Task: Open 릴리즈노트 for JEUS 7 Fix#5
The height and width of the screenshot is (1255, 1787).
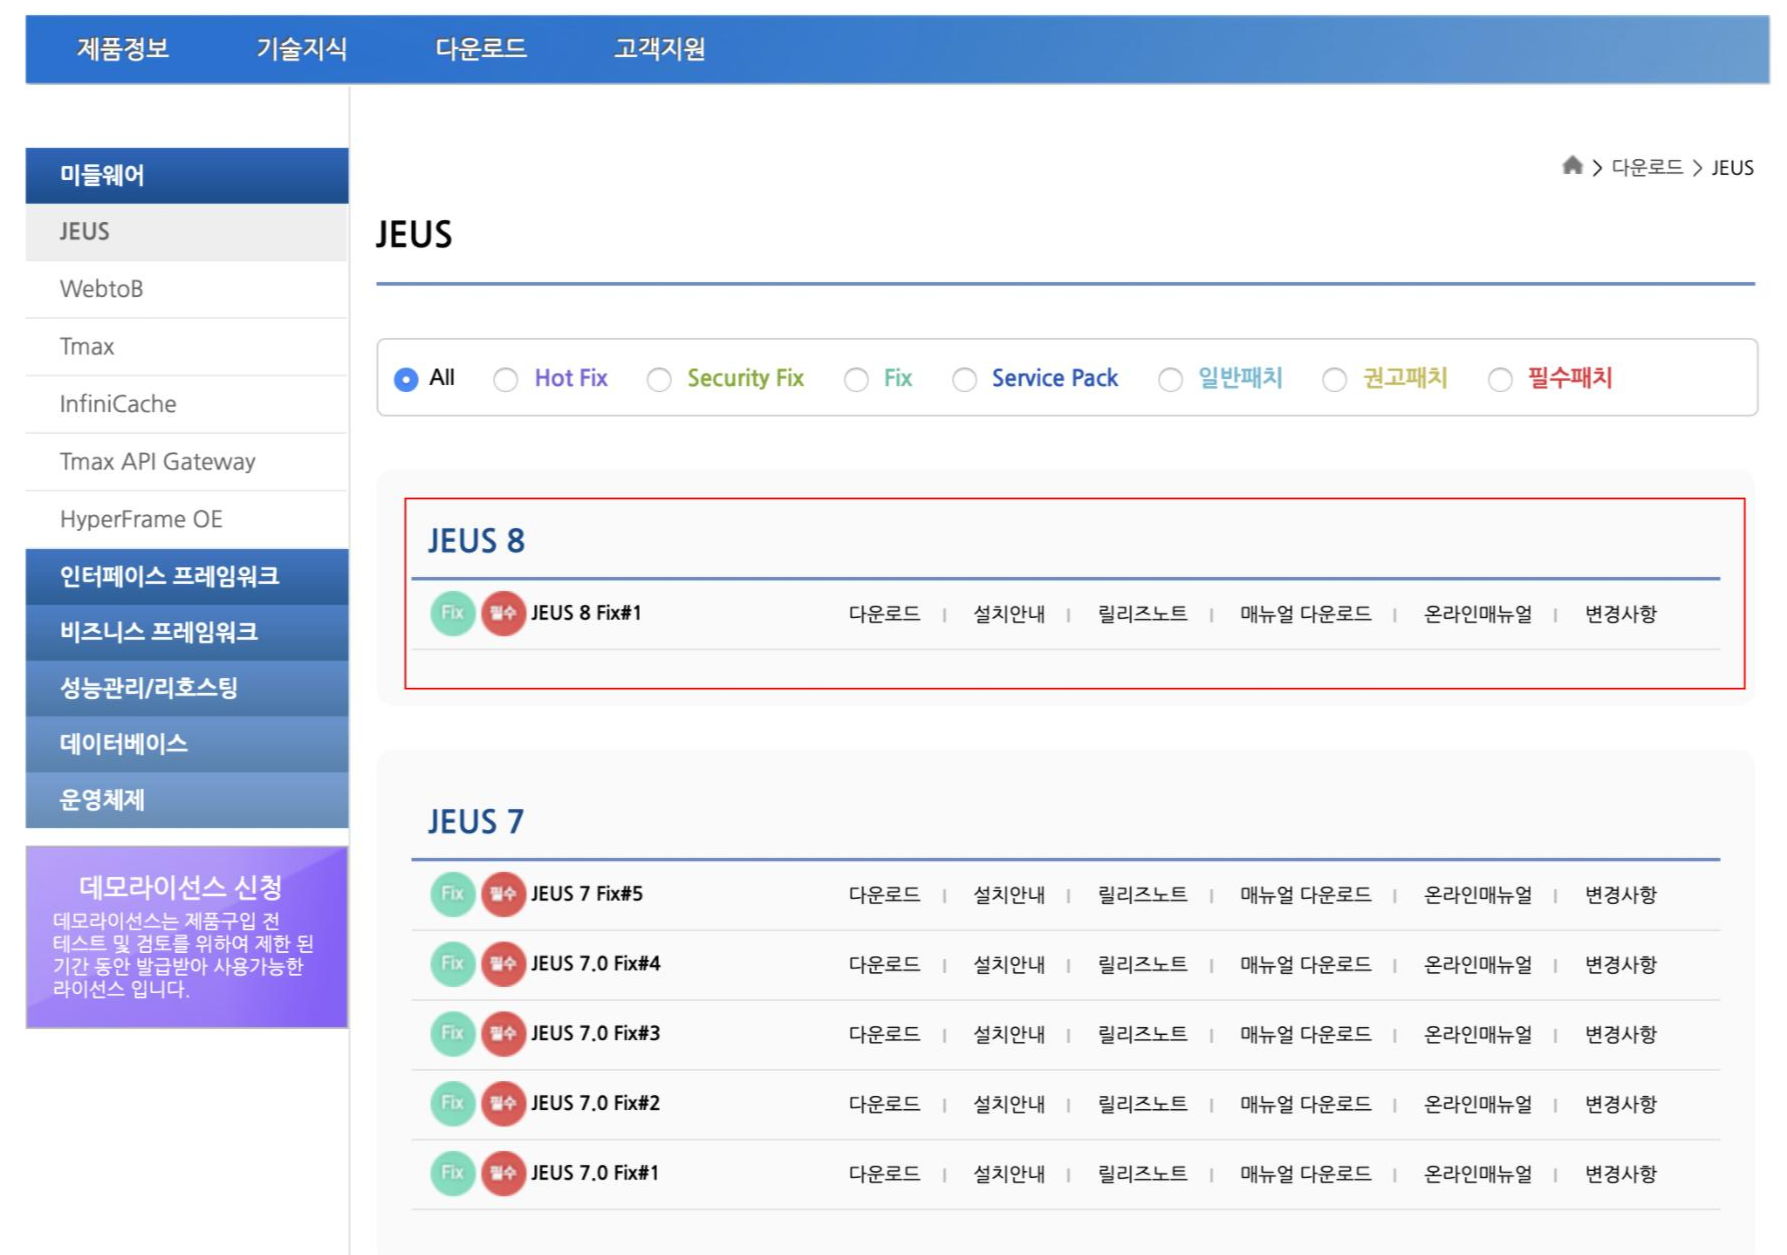Action: click(1142, 894)
